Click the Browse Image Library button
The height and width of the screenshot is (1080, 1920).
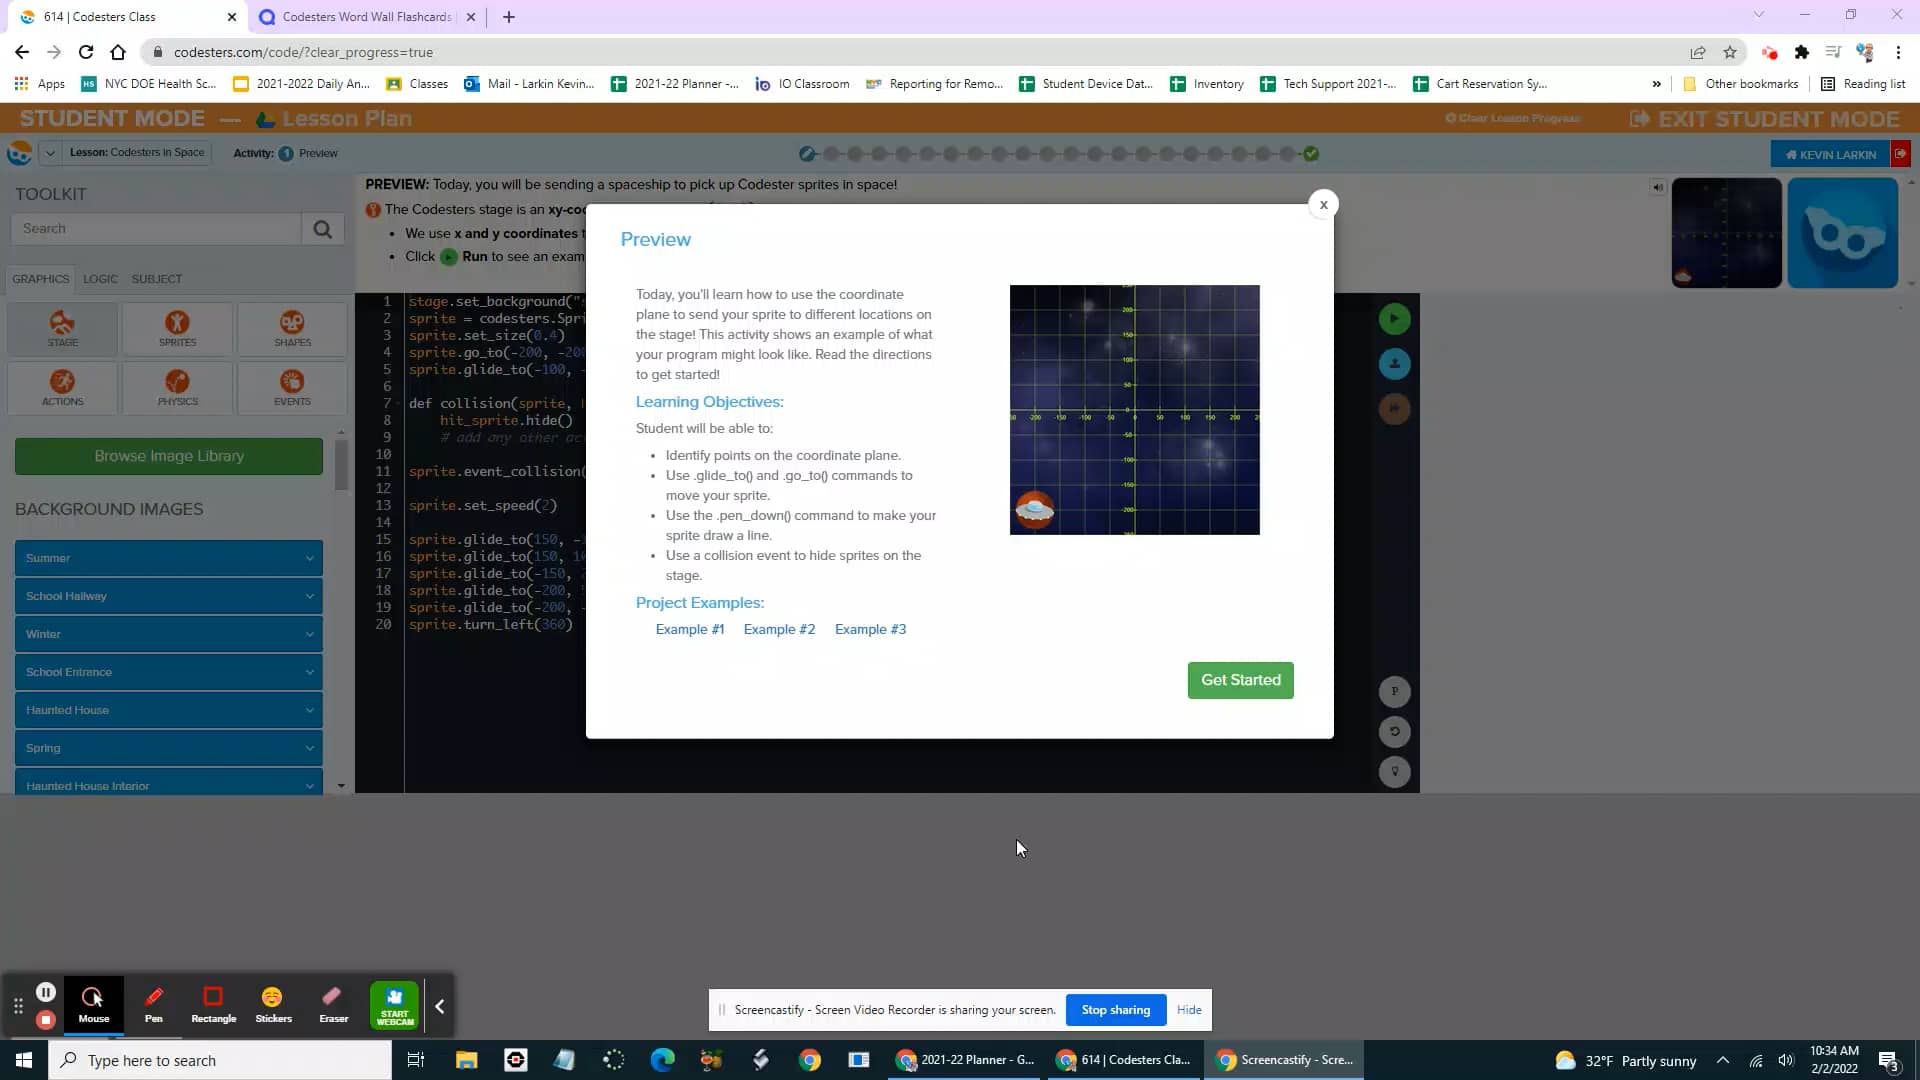click(x=168, y=456)
